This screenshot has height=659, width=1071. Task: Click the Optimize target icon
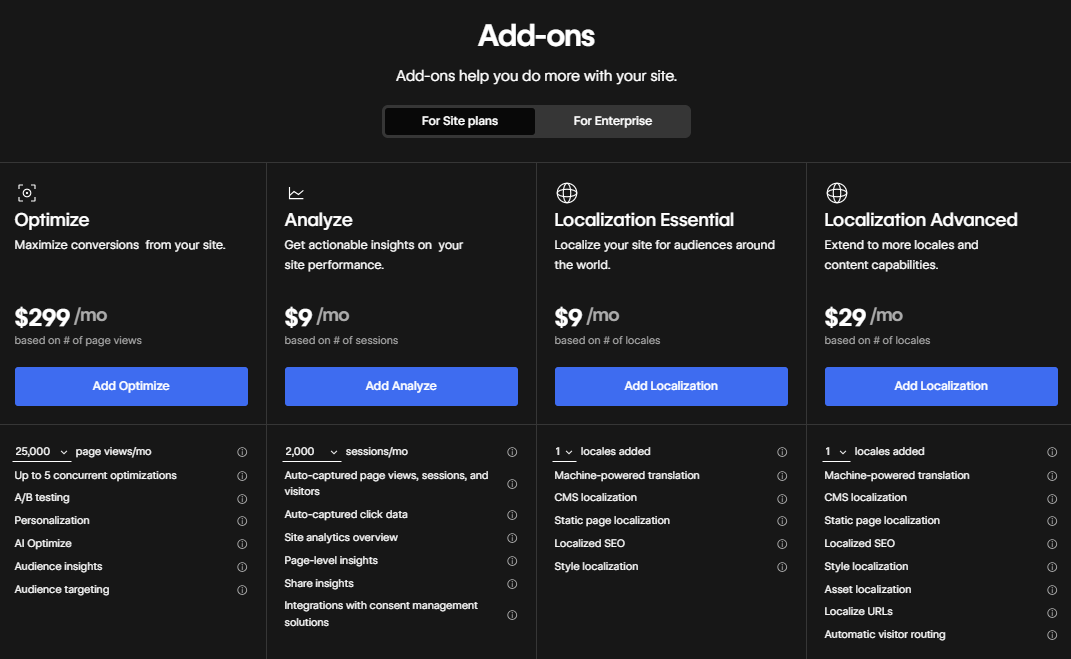point(26,192)
